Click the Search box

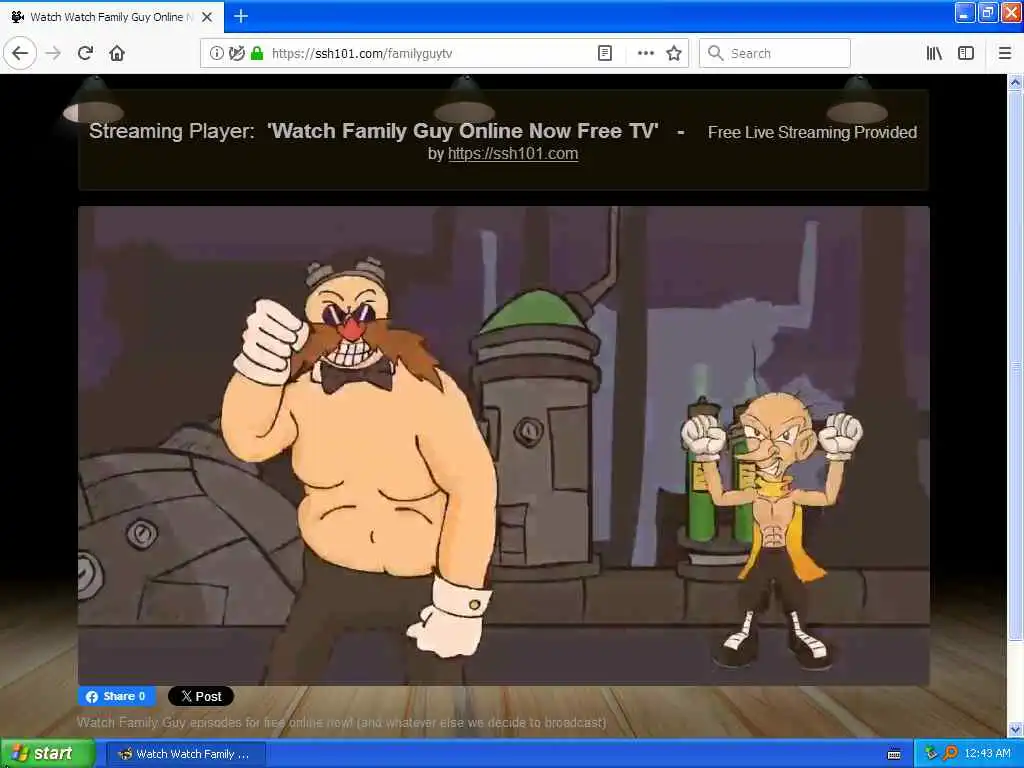[775, 54]
